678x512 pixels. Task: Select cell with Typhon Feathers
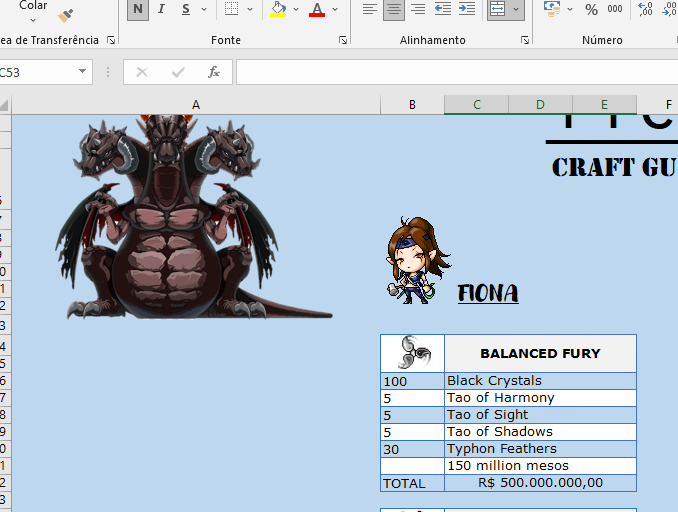click(x=540, y=449)
